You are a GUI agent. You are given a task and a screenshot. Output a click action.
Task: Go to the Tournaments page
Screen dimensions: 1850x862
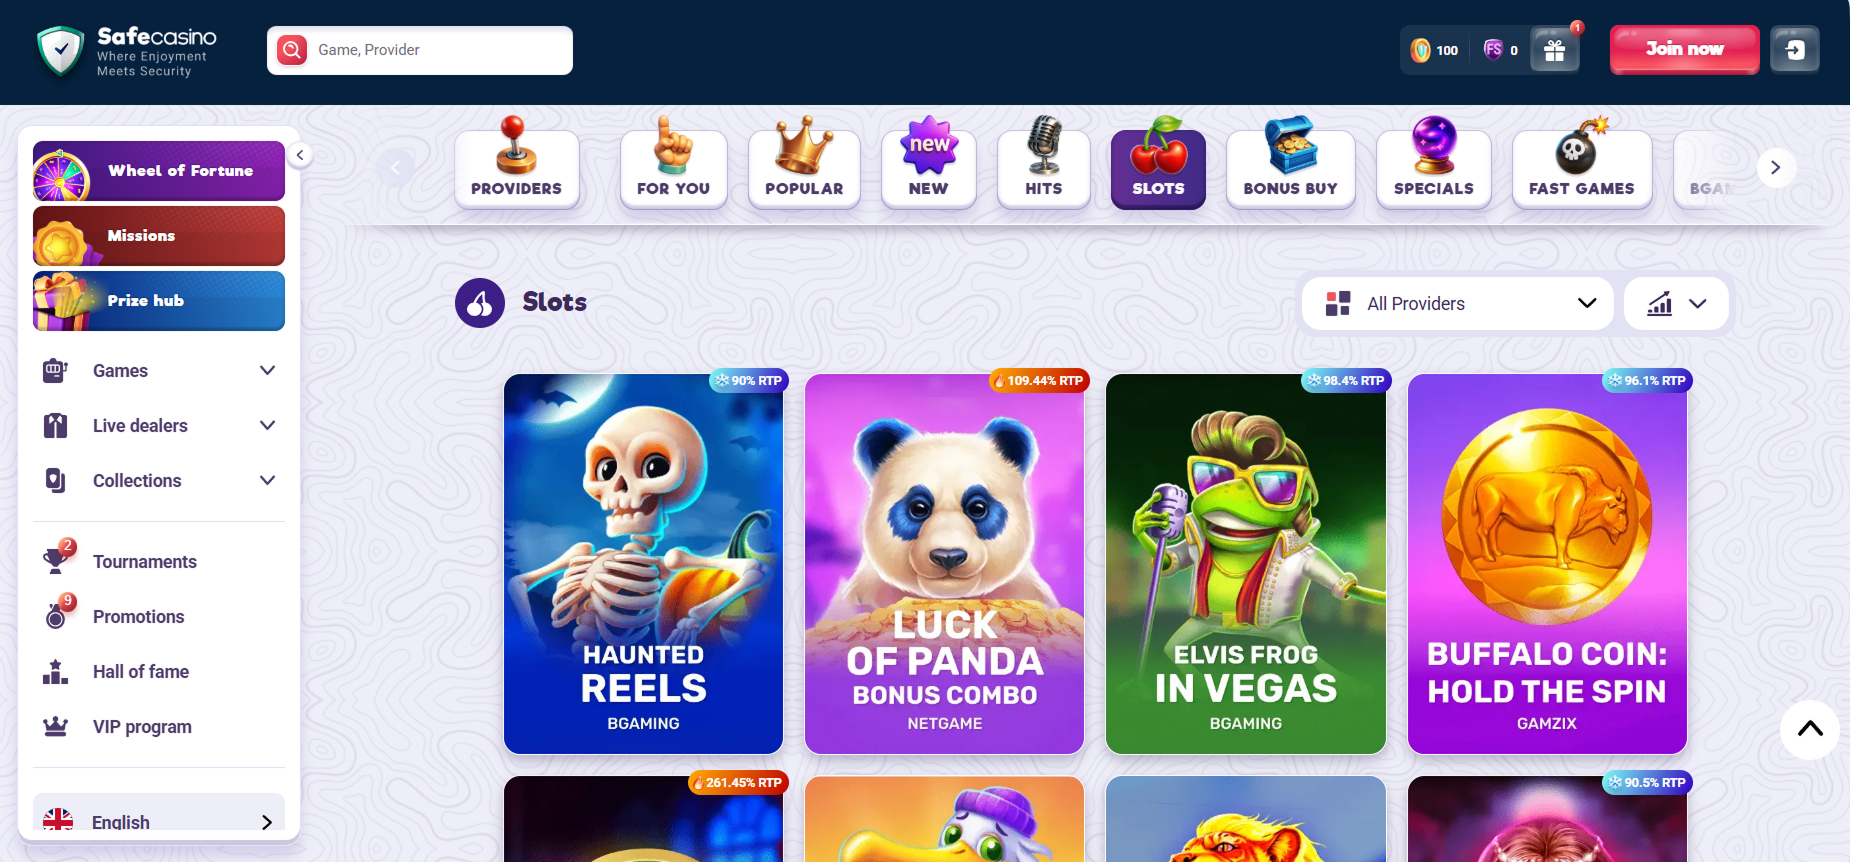(145, 562)
